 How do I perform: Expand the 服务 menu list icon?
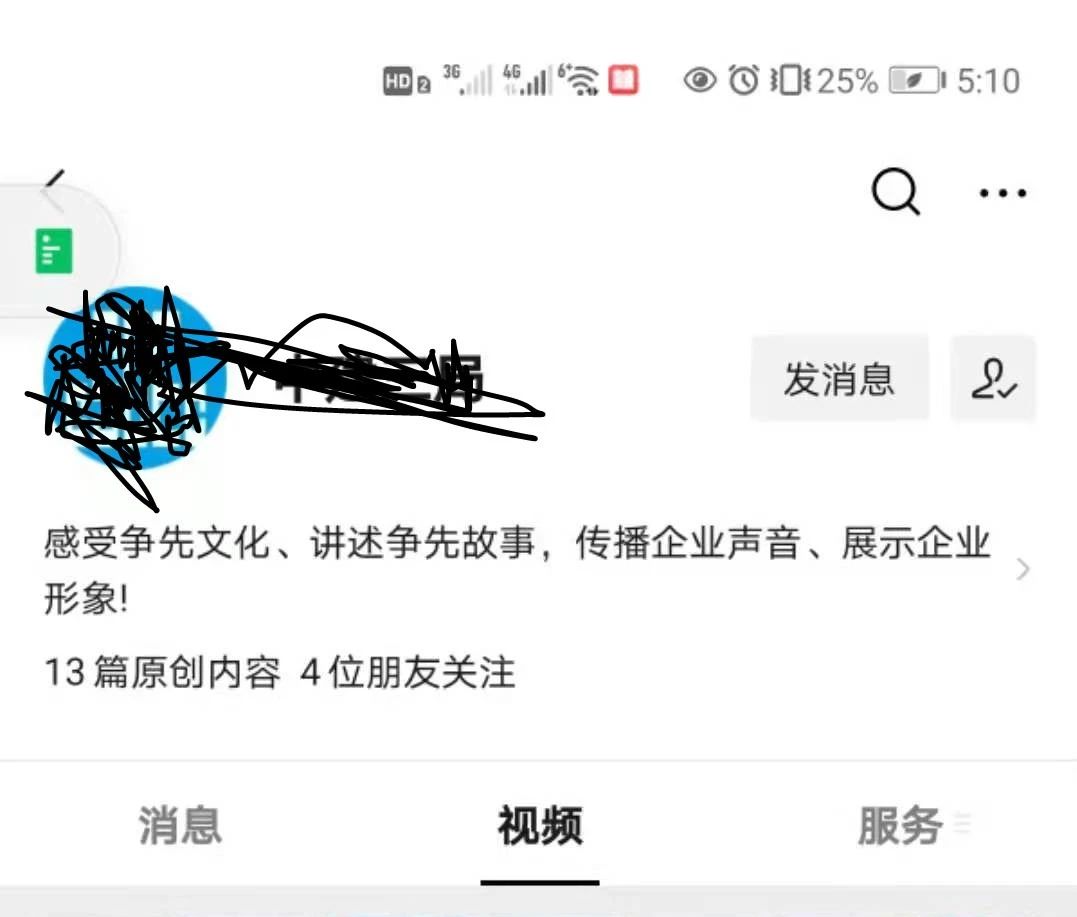pos(963,823)
